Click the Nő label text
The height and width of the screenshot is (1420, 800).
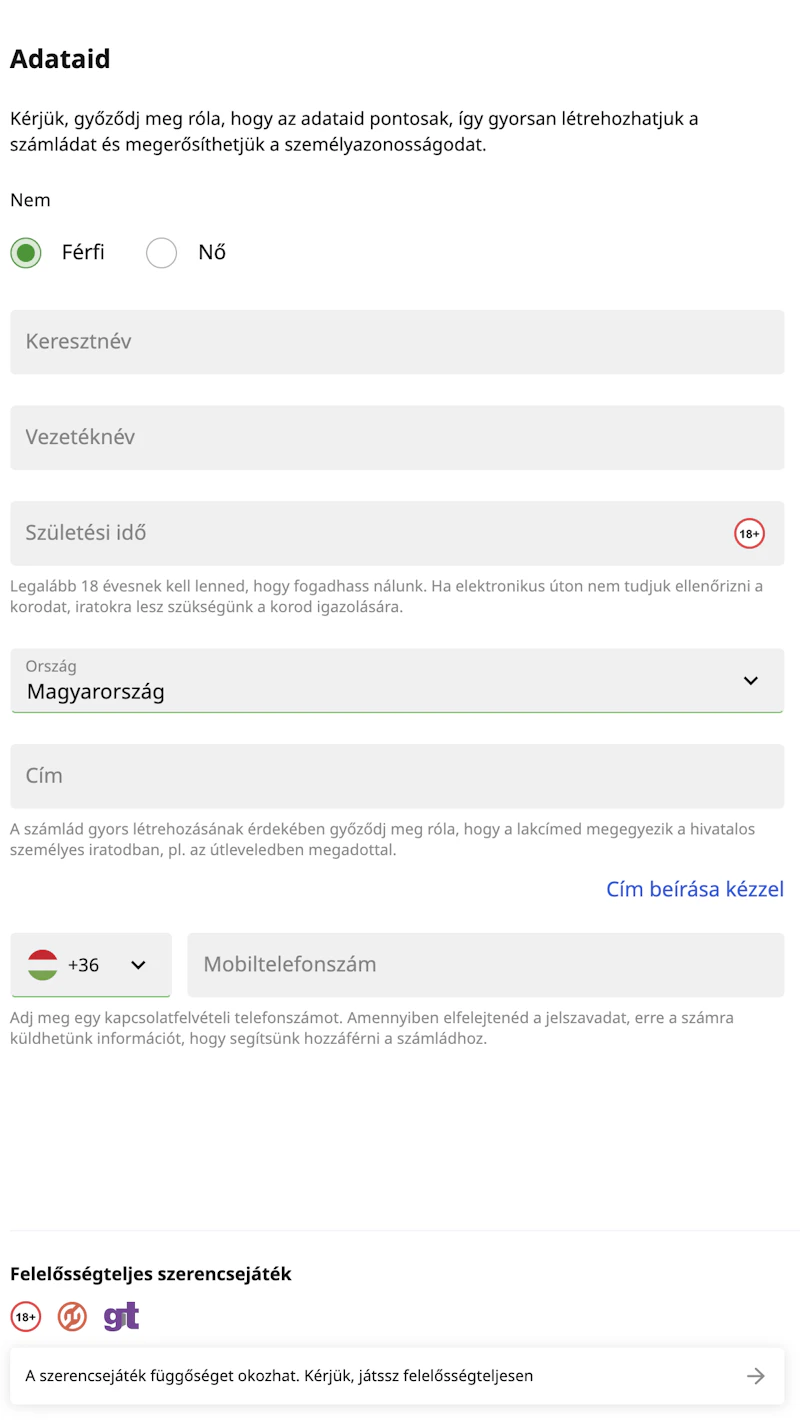click(x=212, y=253)
